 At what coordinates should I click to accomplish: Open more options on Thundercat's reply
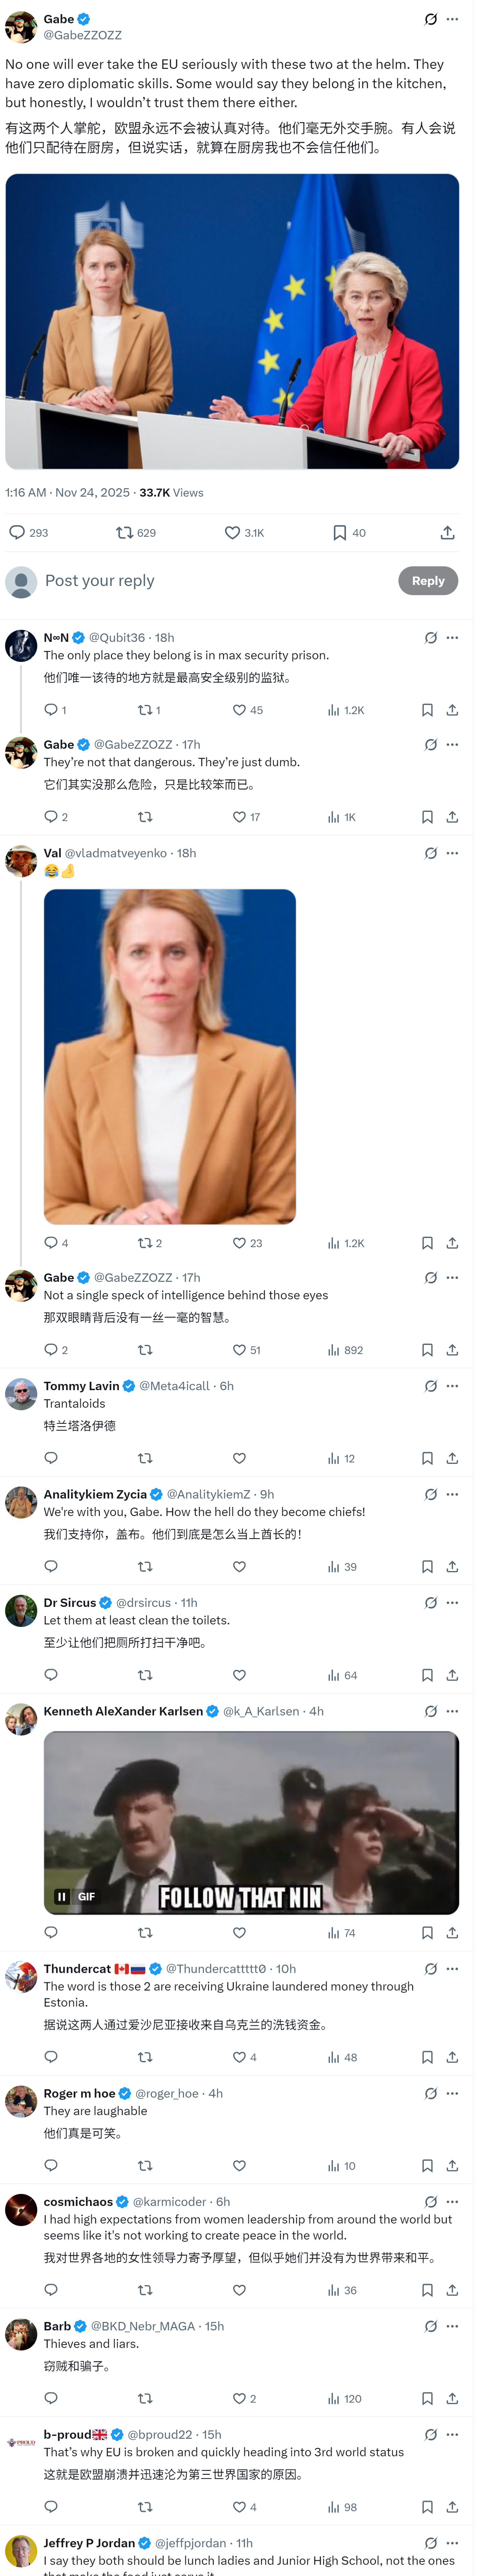(x=453, y=1968)
